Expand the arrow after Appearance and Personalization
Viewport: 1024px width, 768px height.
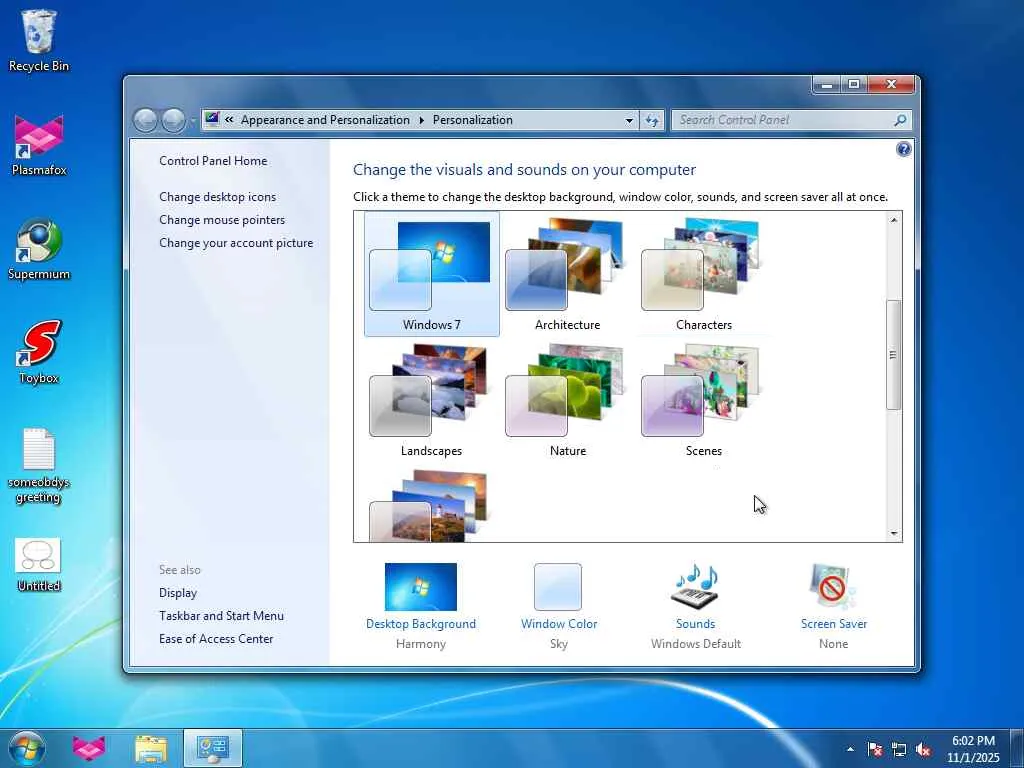[421, 120]
